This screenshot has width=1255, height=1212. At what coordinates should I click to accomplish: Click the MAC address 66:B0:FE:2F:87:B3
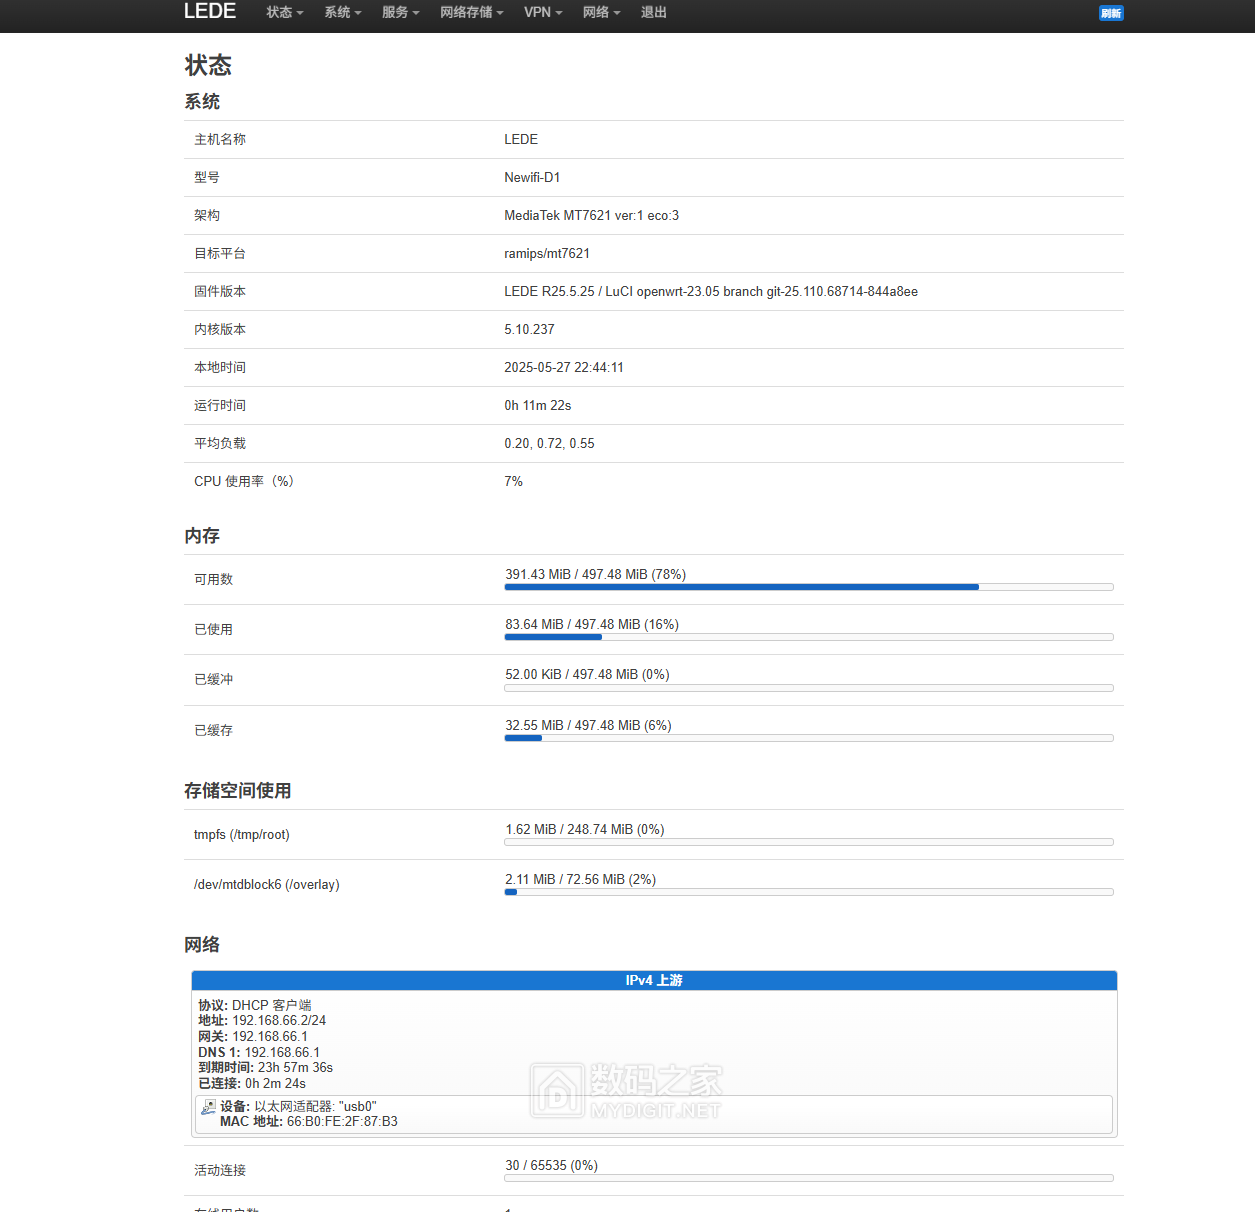pos(342,1122)
